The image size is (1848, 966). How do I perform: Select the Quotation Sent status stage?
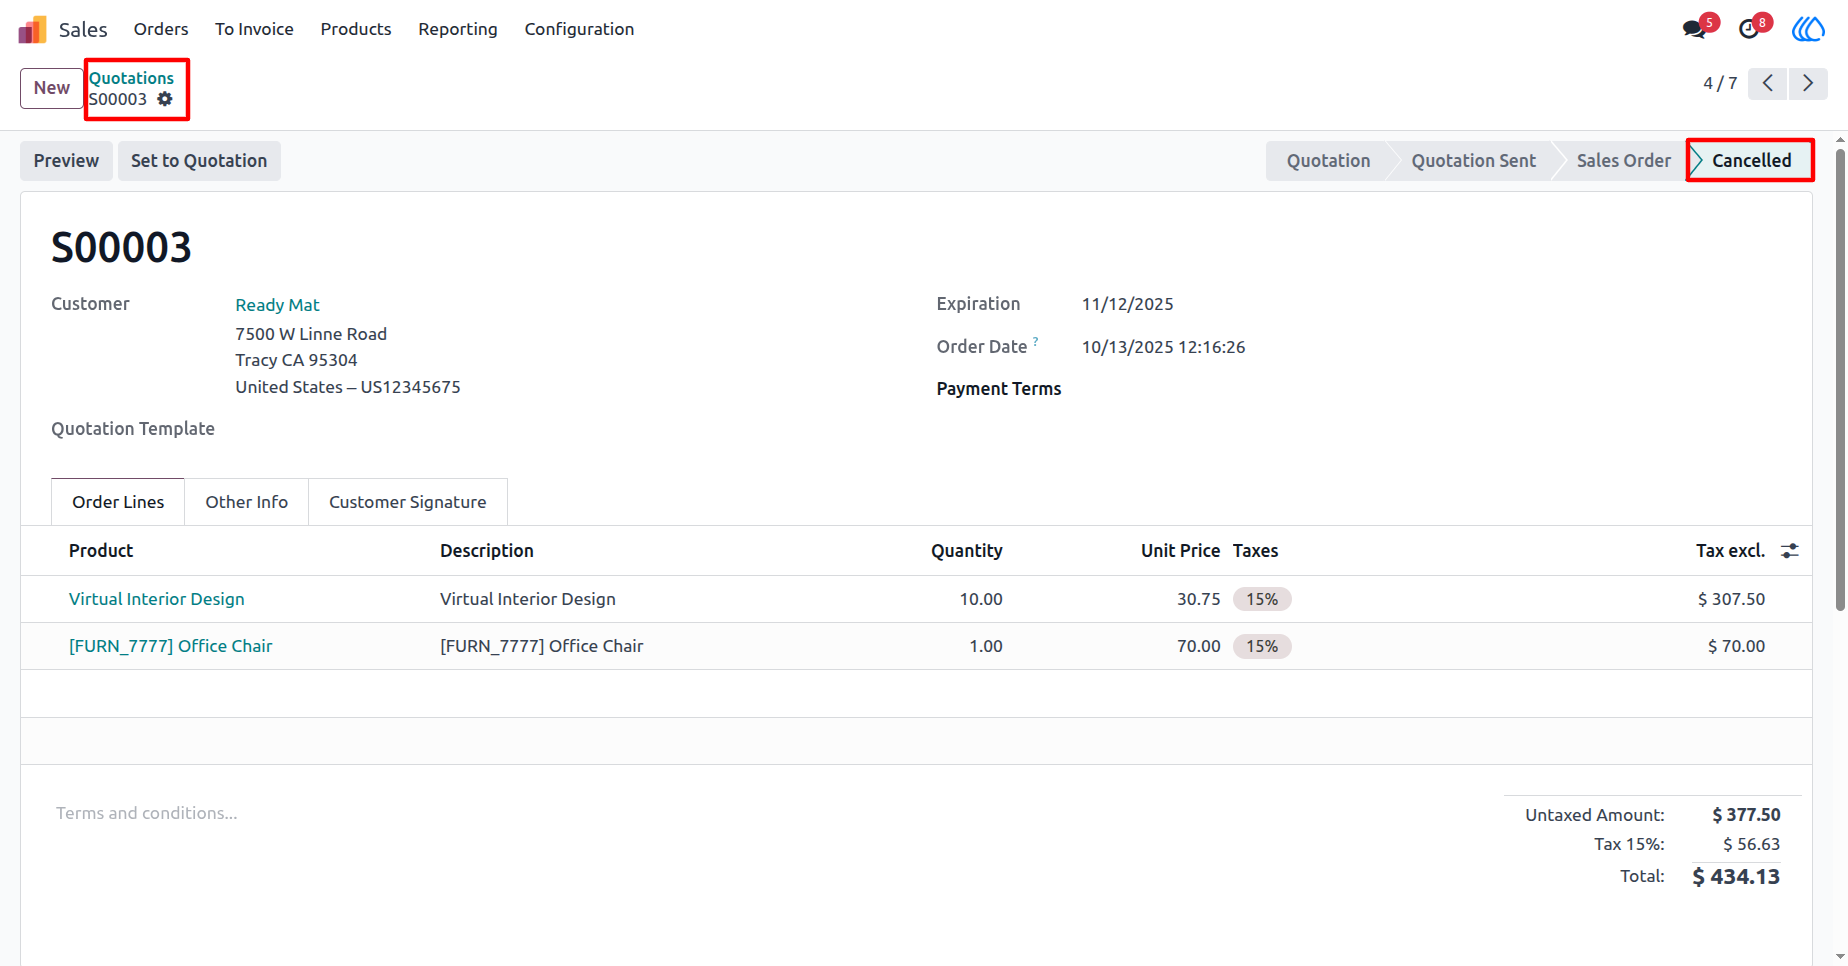click(x=1473, y=161)
